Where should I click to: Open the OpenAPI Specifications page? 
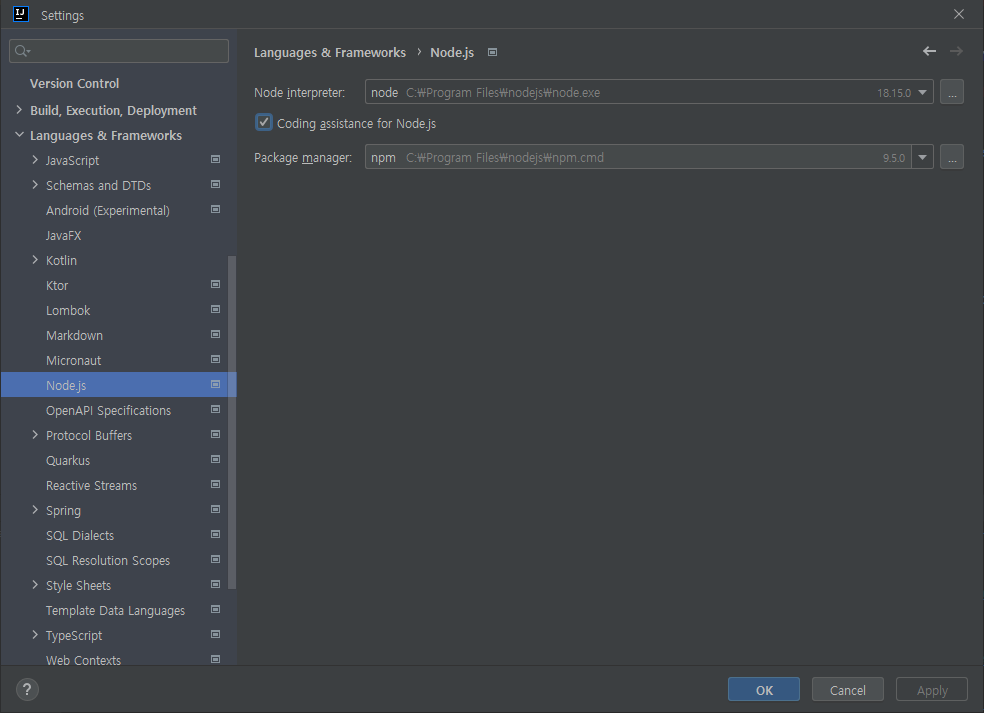pos(108,410)
